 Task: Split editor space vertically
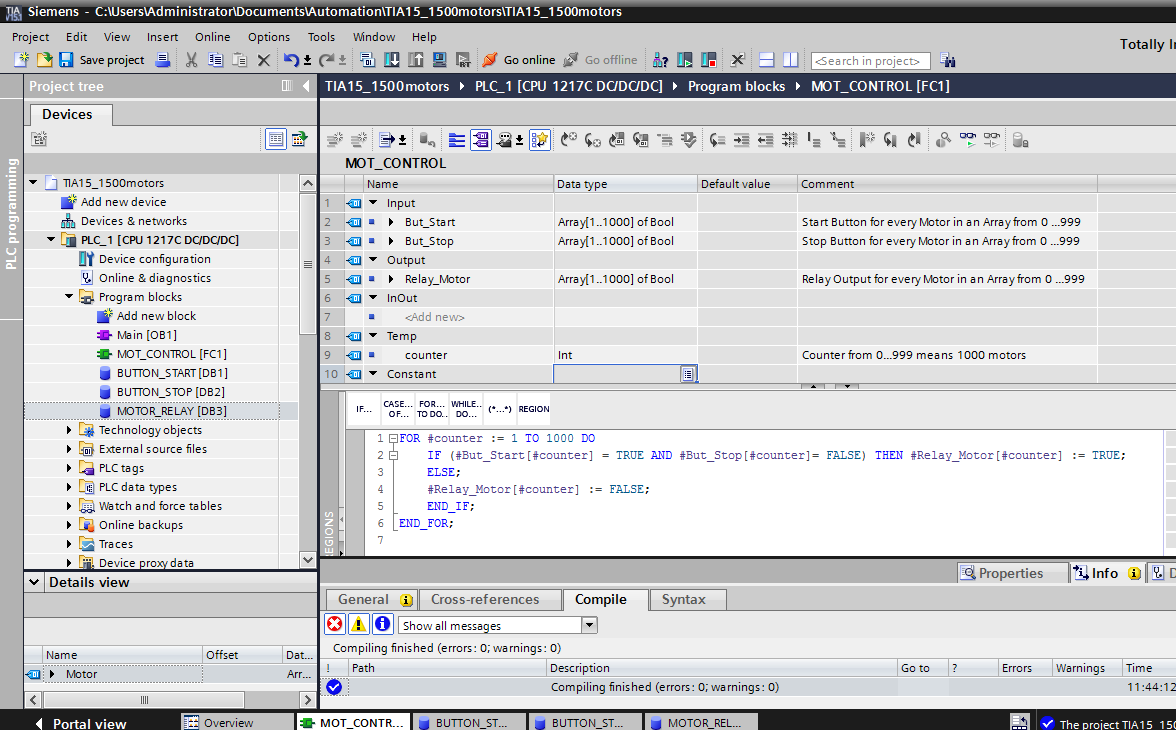(790, 60)
